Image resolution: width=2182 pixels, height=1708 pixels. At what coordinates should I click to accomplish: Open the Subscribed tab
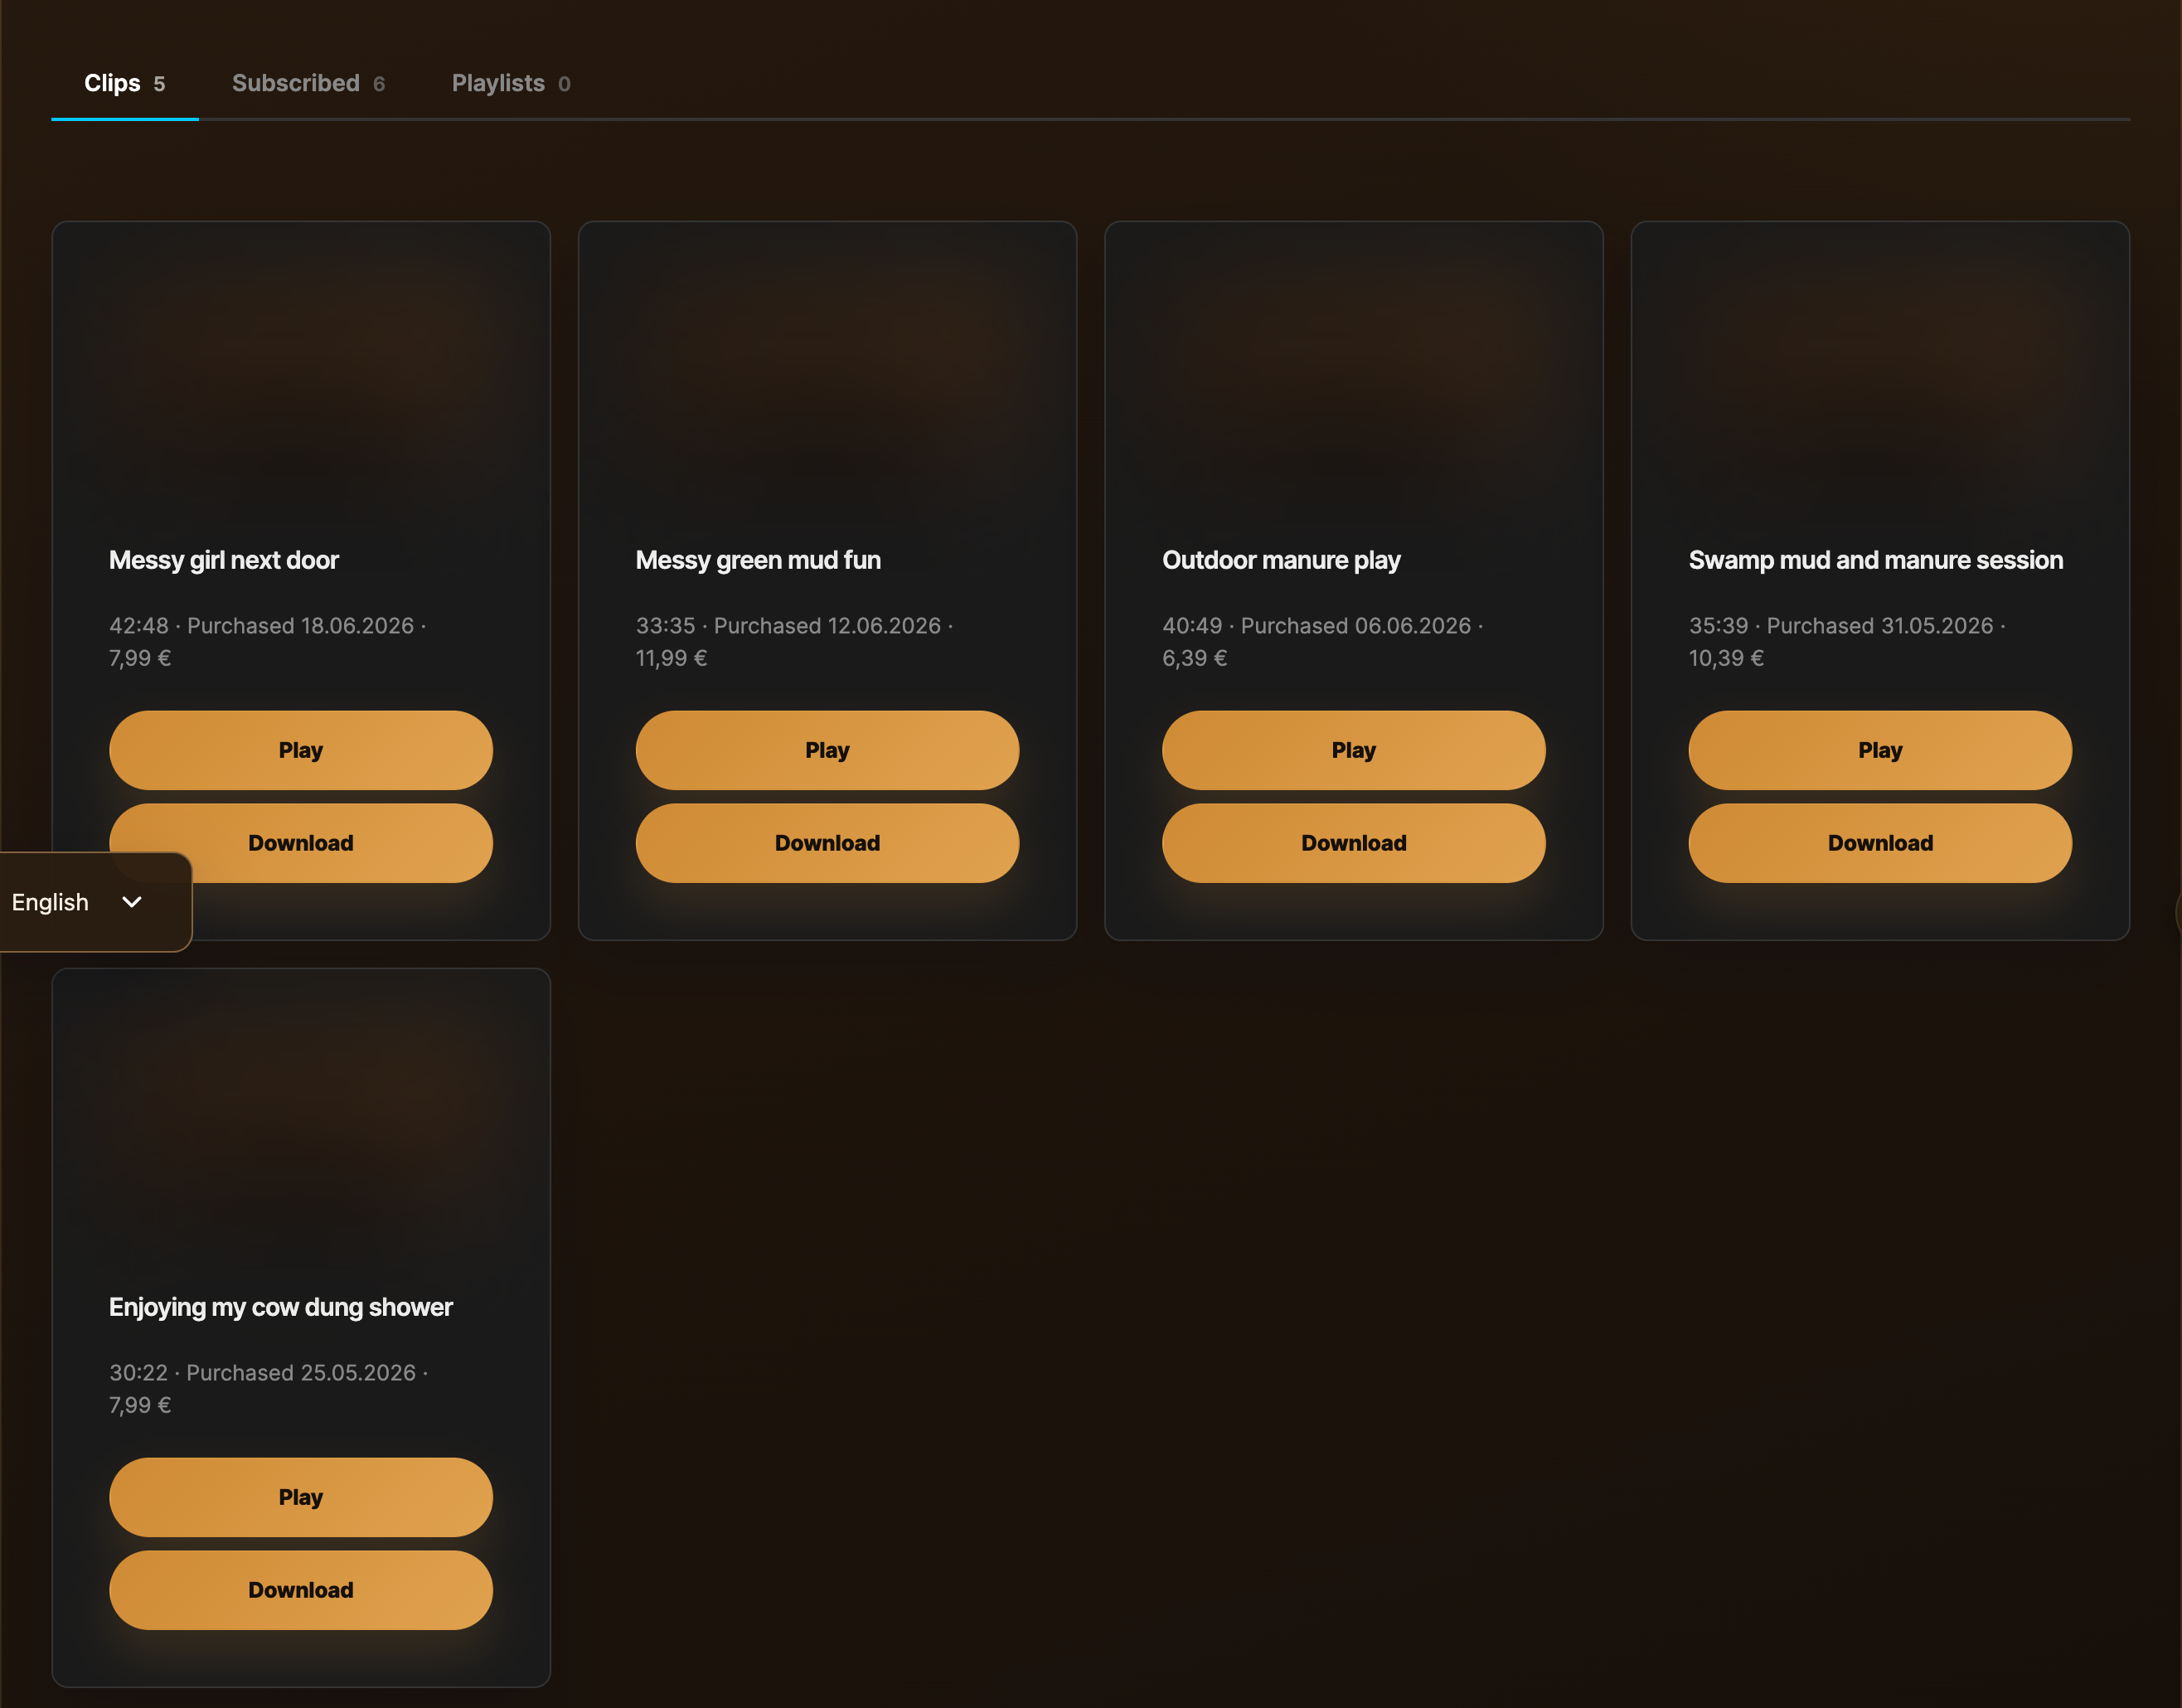[x=308, y=83]
